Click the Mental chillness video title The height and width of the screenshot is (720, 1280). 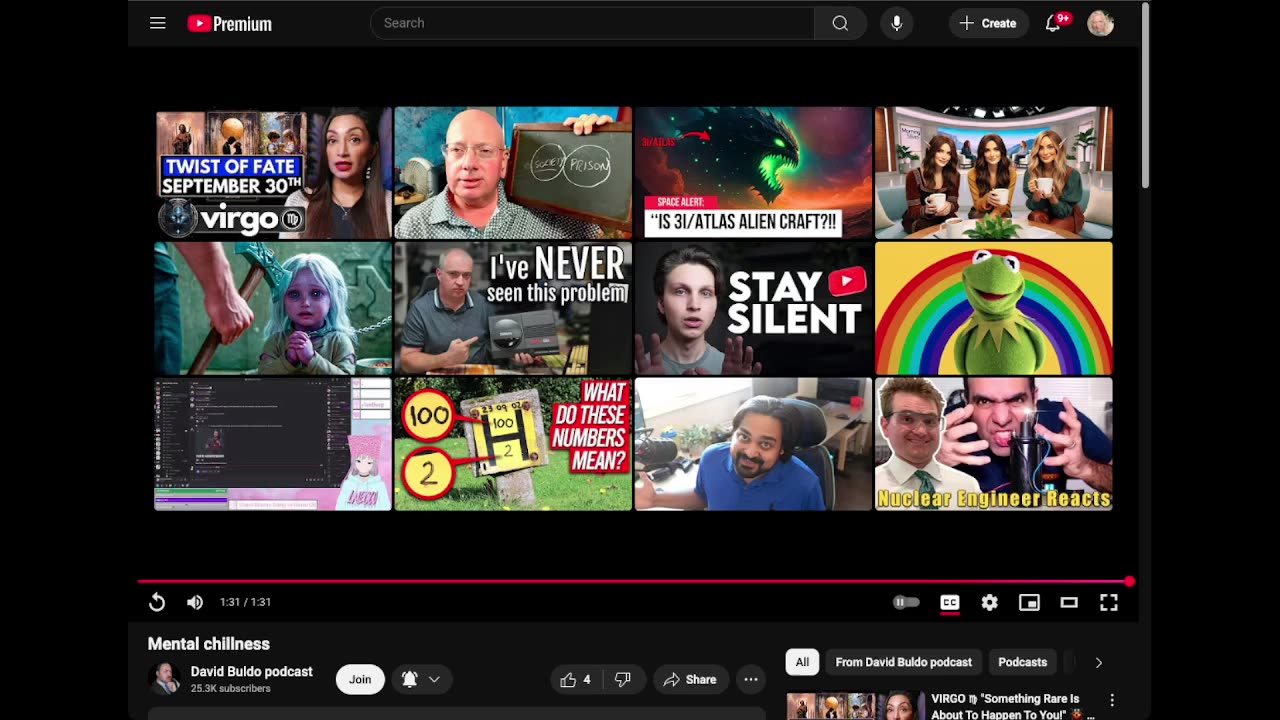click(209, 644)
